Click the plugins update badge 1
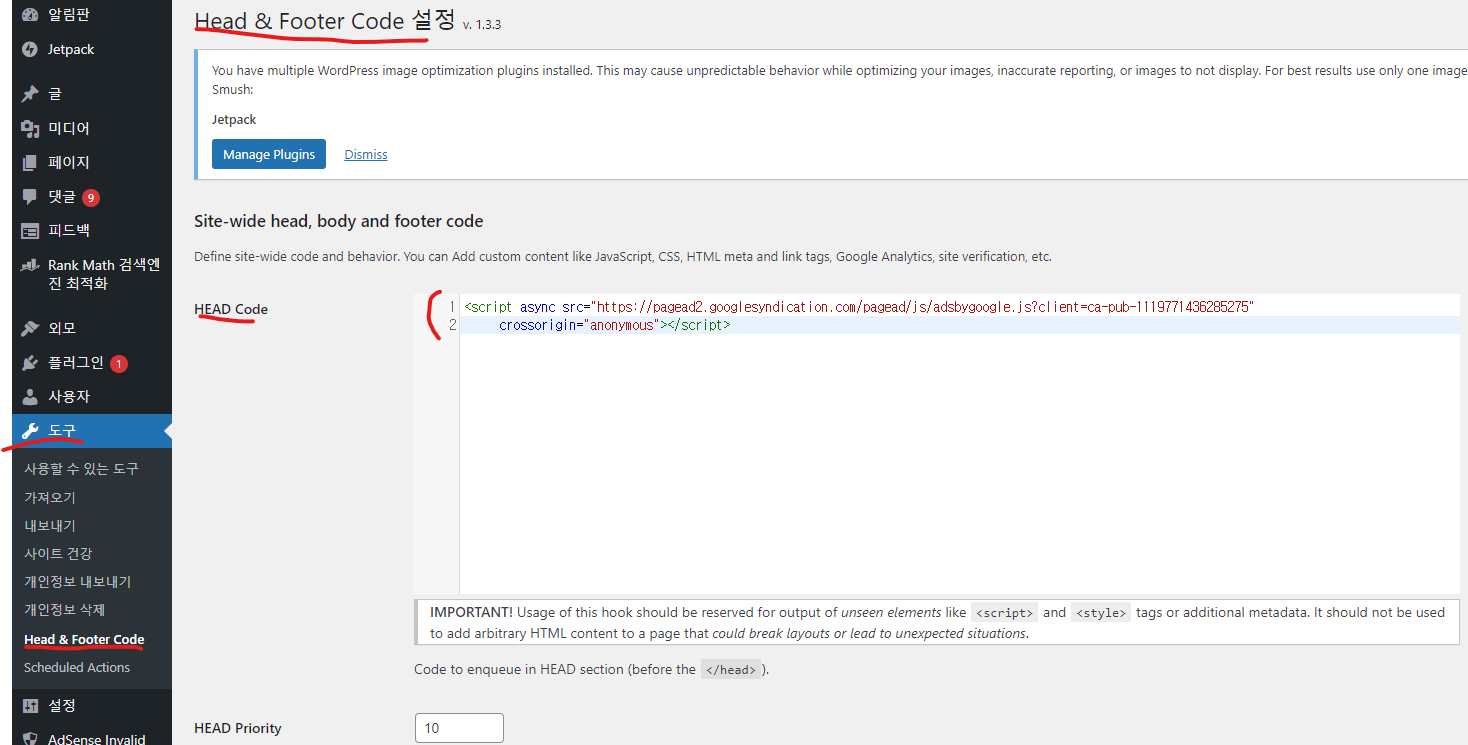Image resolution: width=1468 pixels, height=745 pixels. (x=119, y=364)
